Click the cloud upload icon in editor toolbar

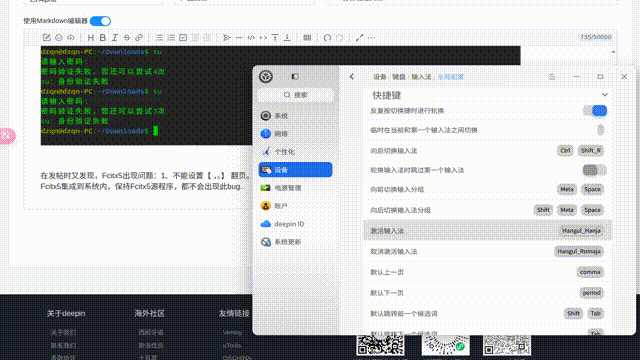(71, 38)
